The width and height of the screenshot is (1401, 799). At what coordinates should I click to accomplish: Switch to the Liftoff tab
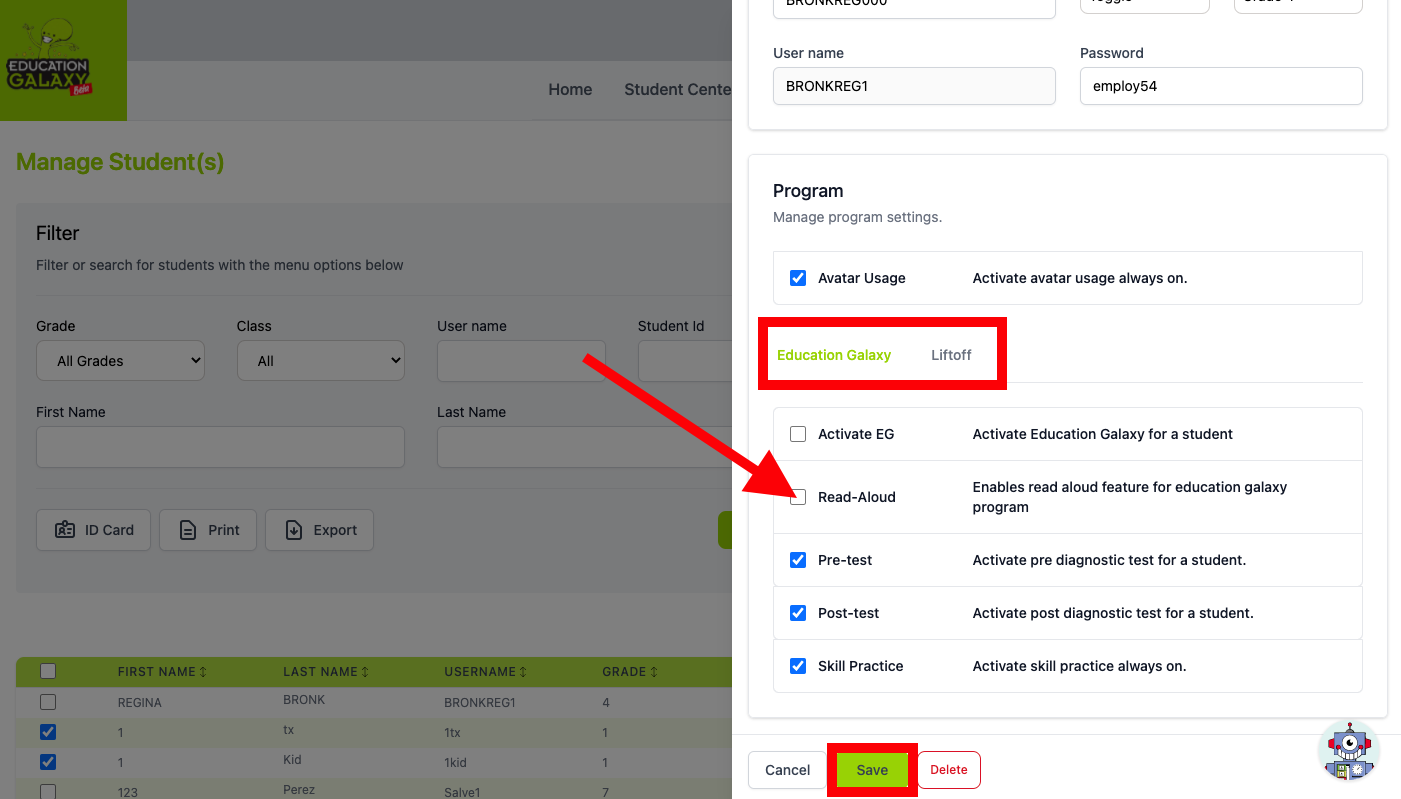click(951, 355)
